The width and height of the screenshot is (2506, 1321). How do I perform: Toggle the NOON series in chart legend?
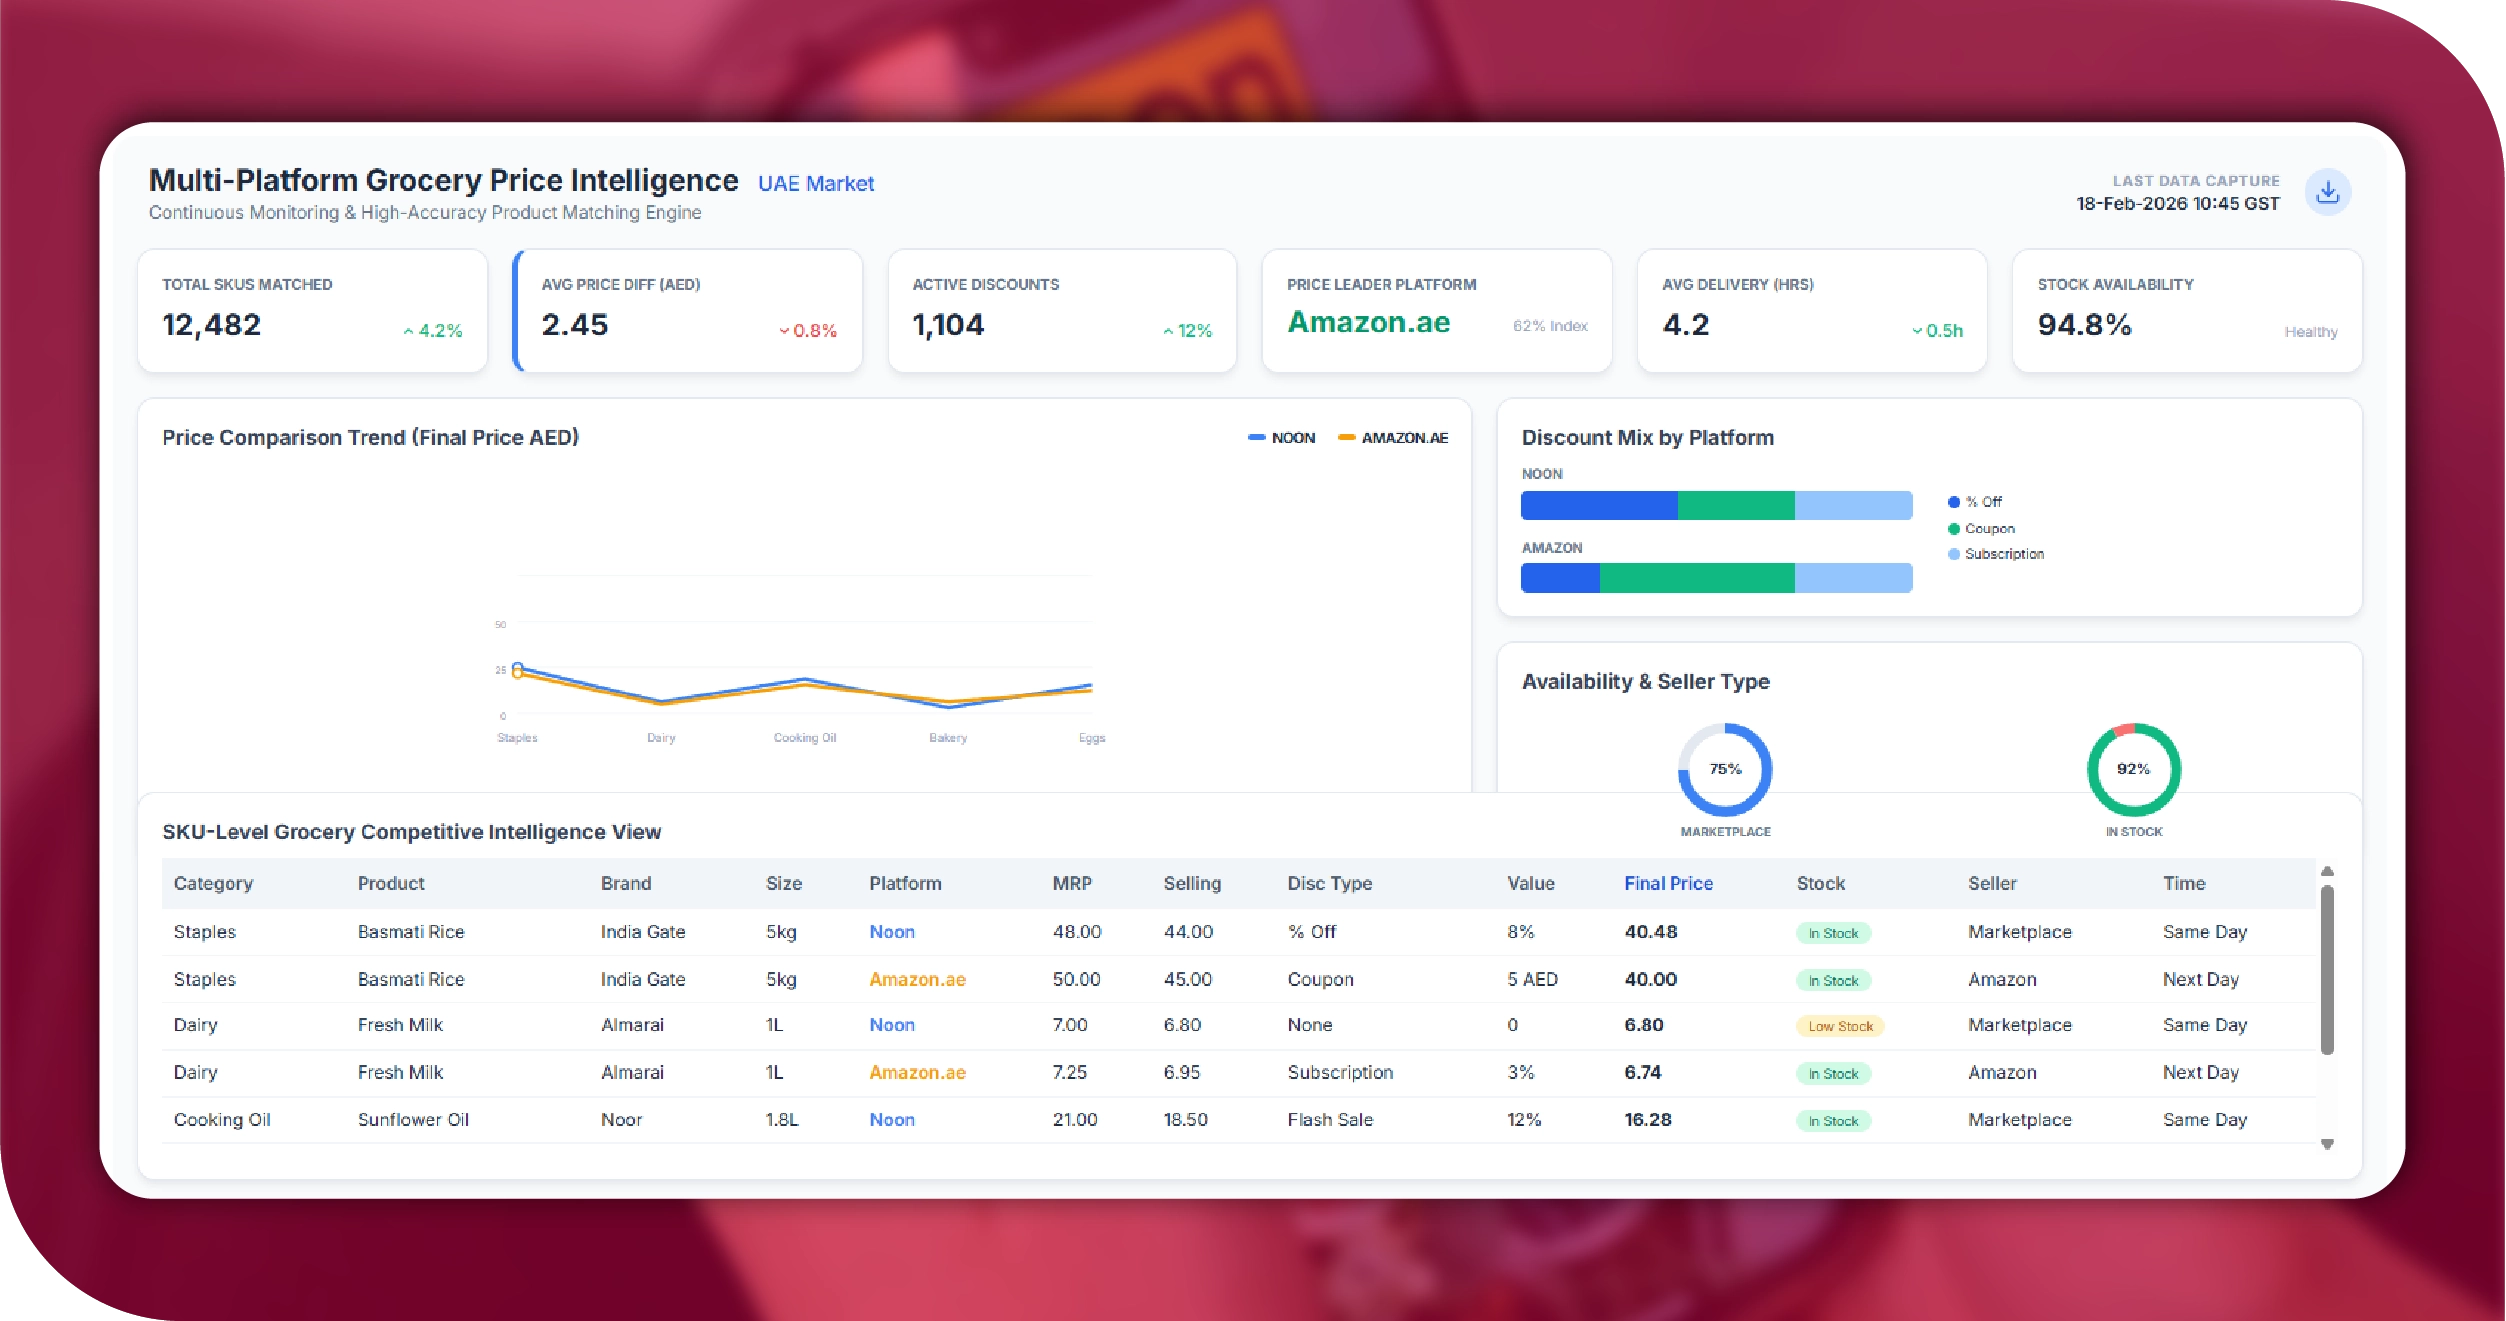coord(1282,438)
